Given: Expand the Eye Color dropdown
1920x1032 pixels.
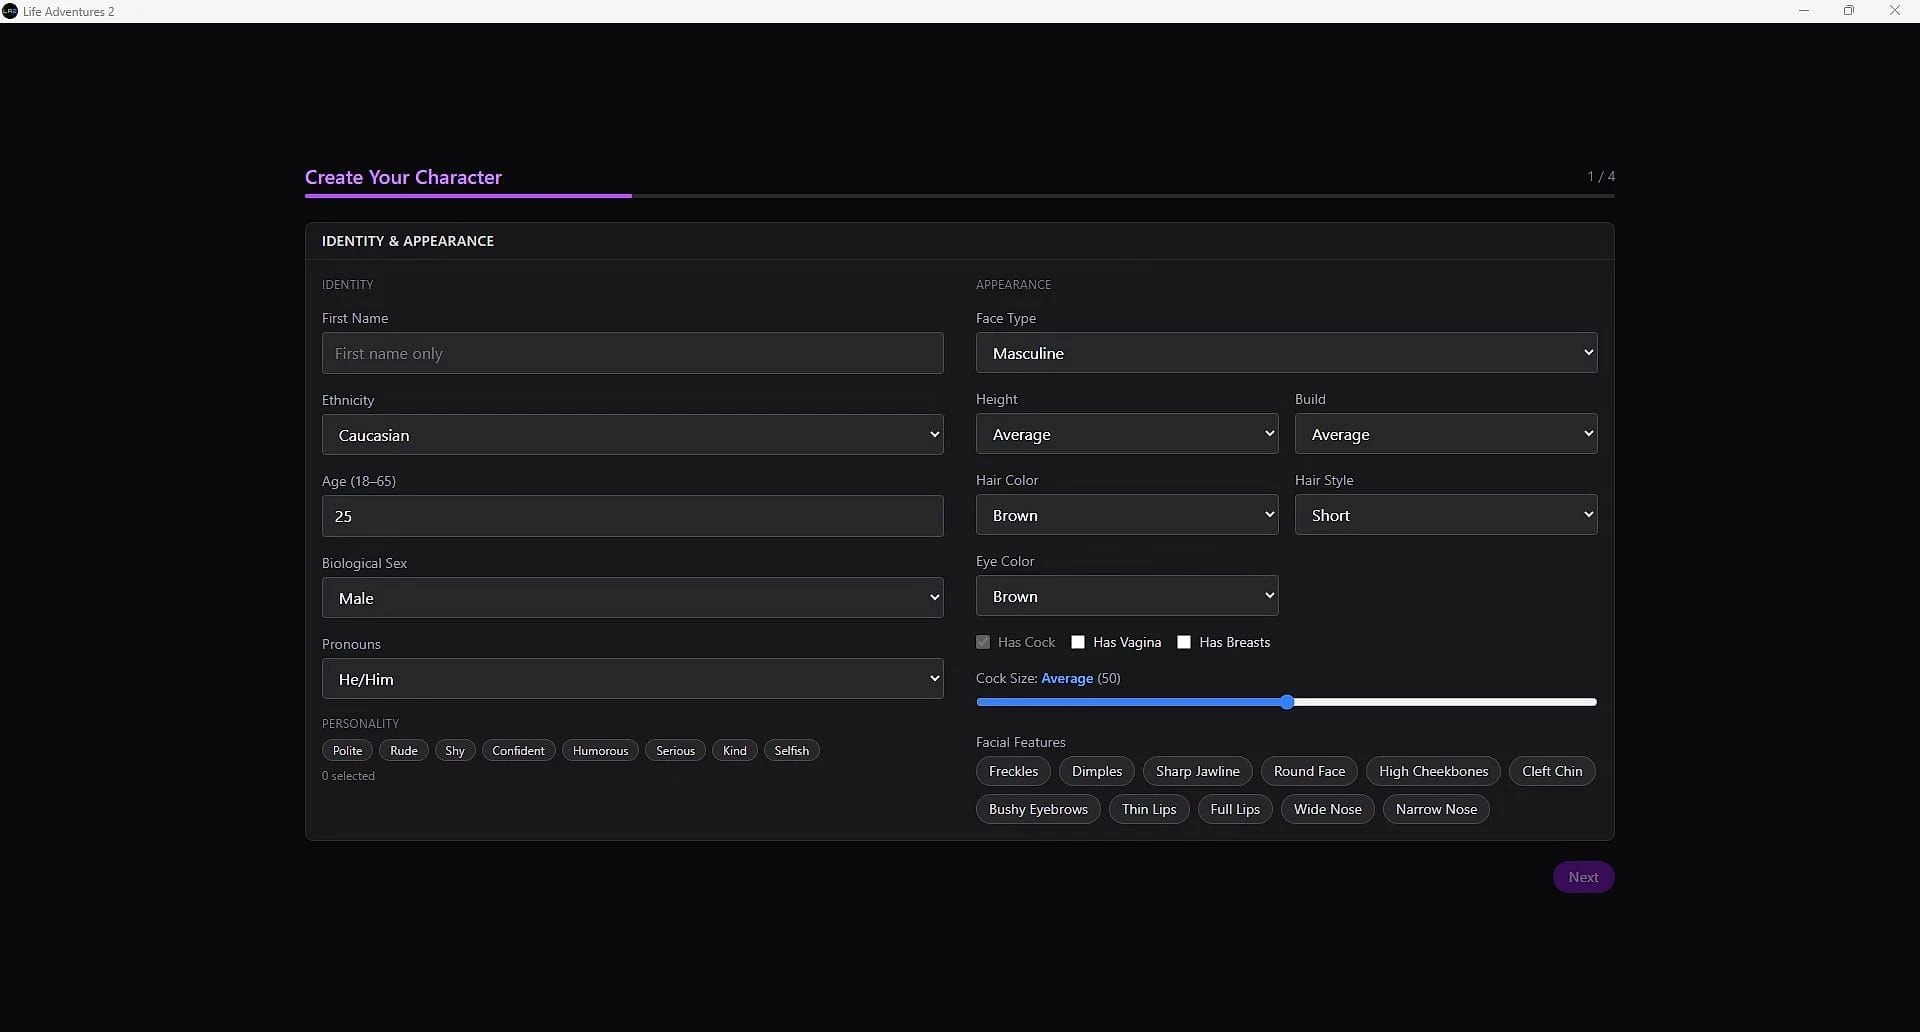Looking at the screenshot, I should (x=1127, y=596).
